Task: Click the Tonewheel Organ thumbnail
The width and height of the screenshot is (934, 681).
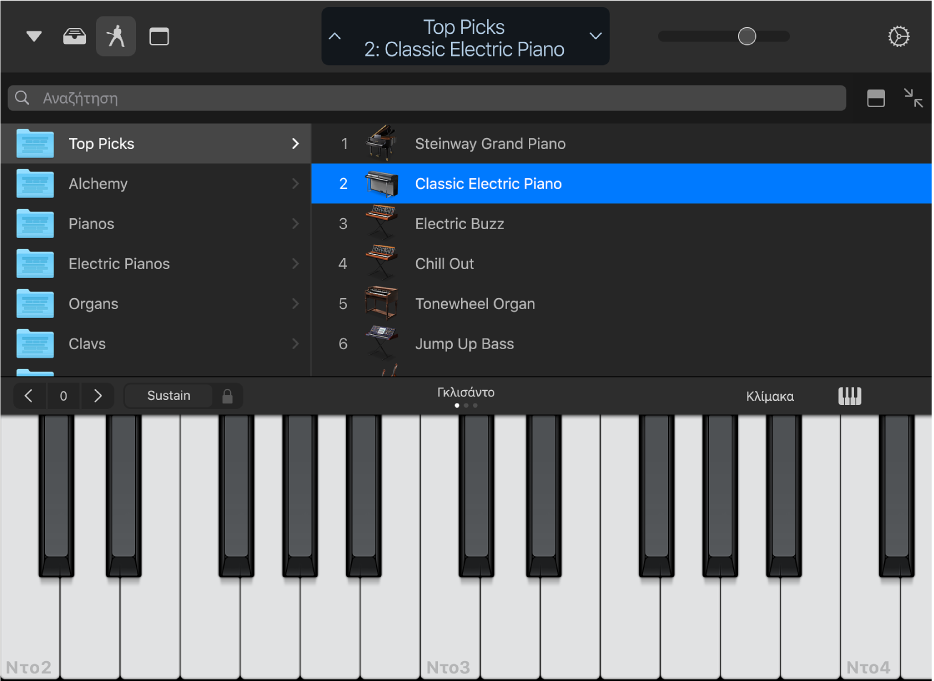Action: [x=381, y=303]
